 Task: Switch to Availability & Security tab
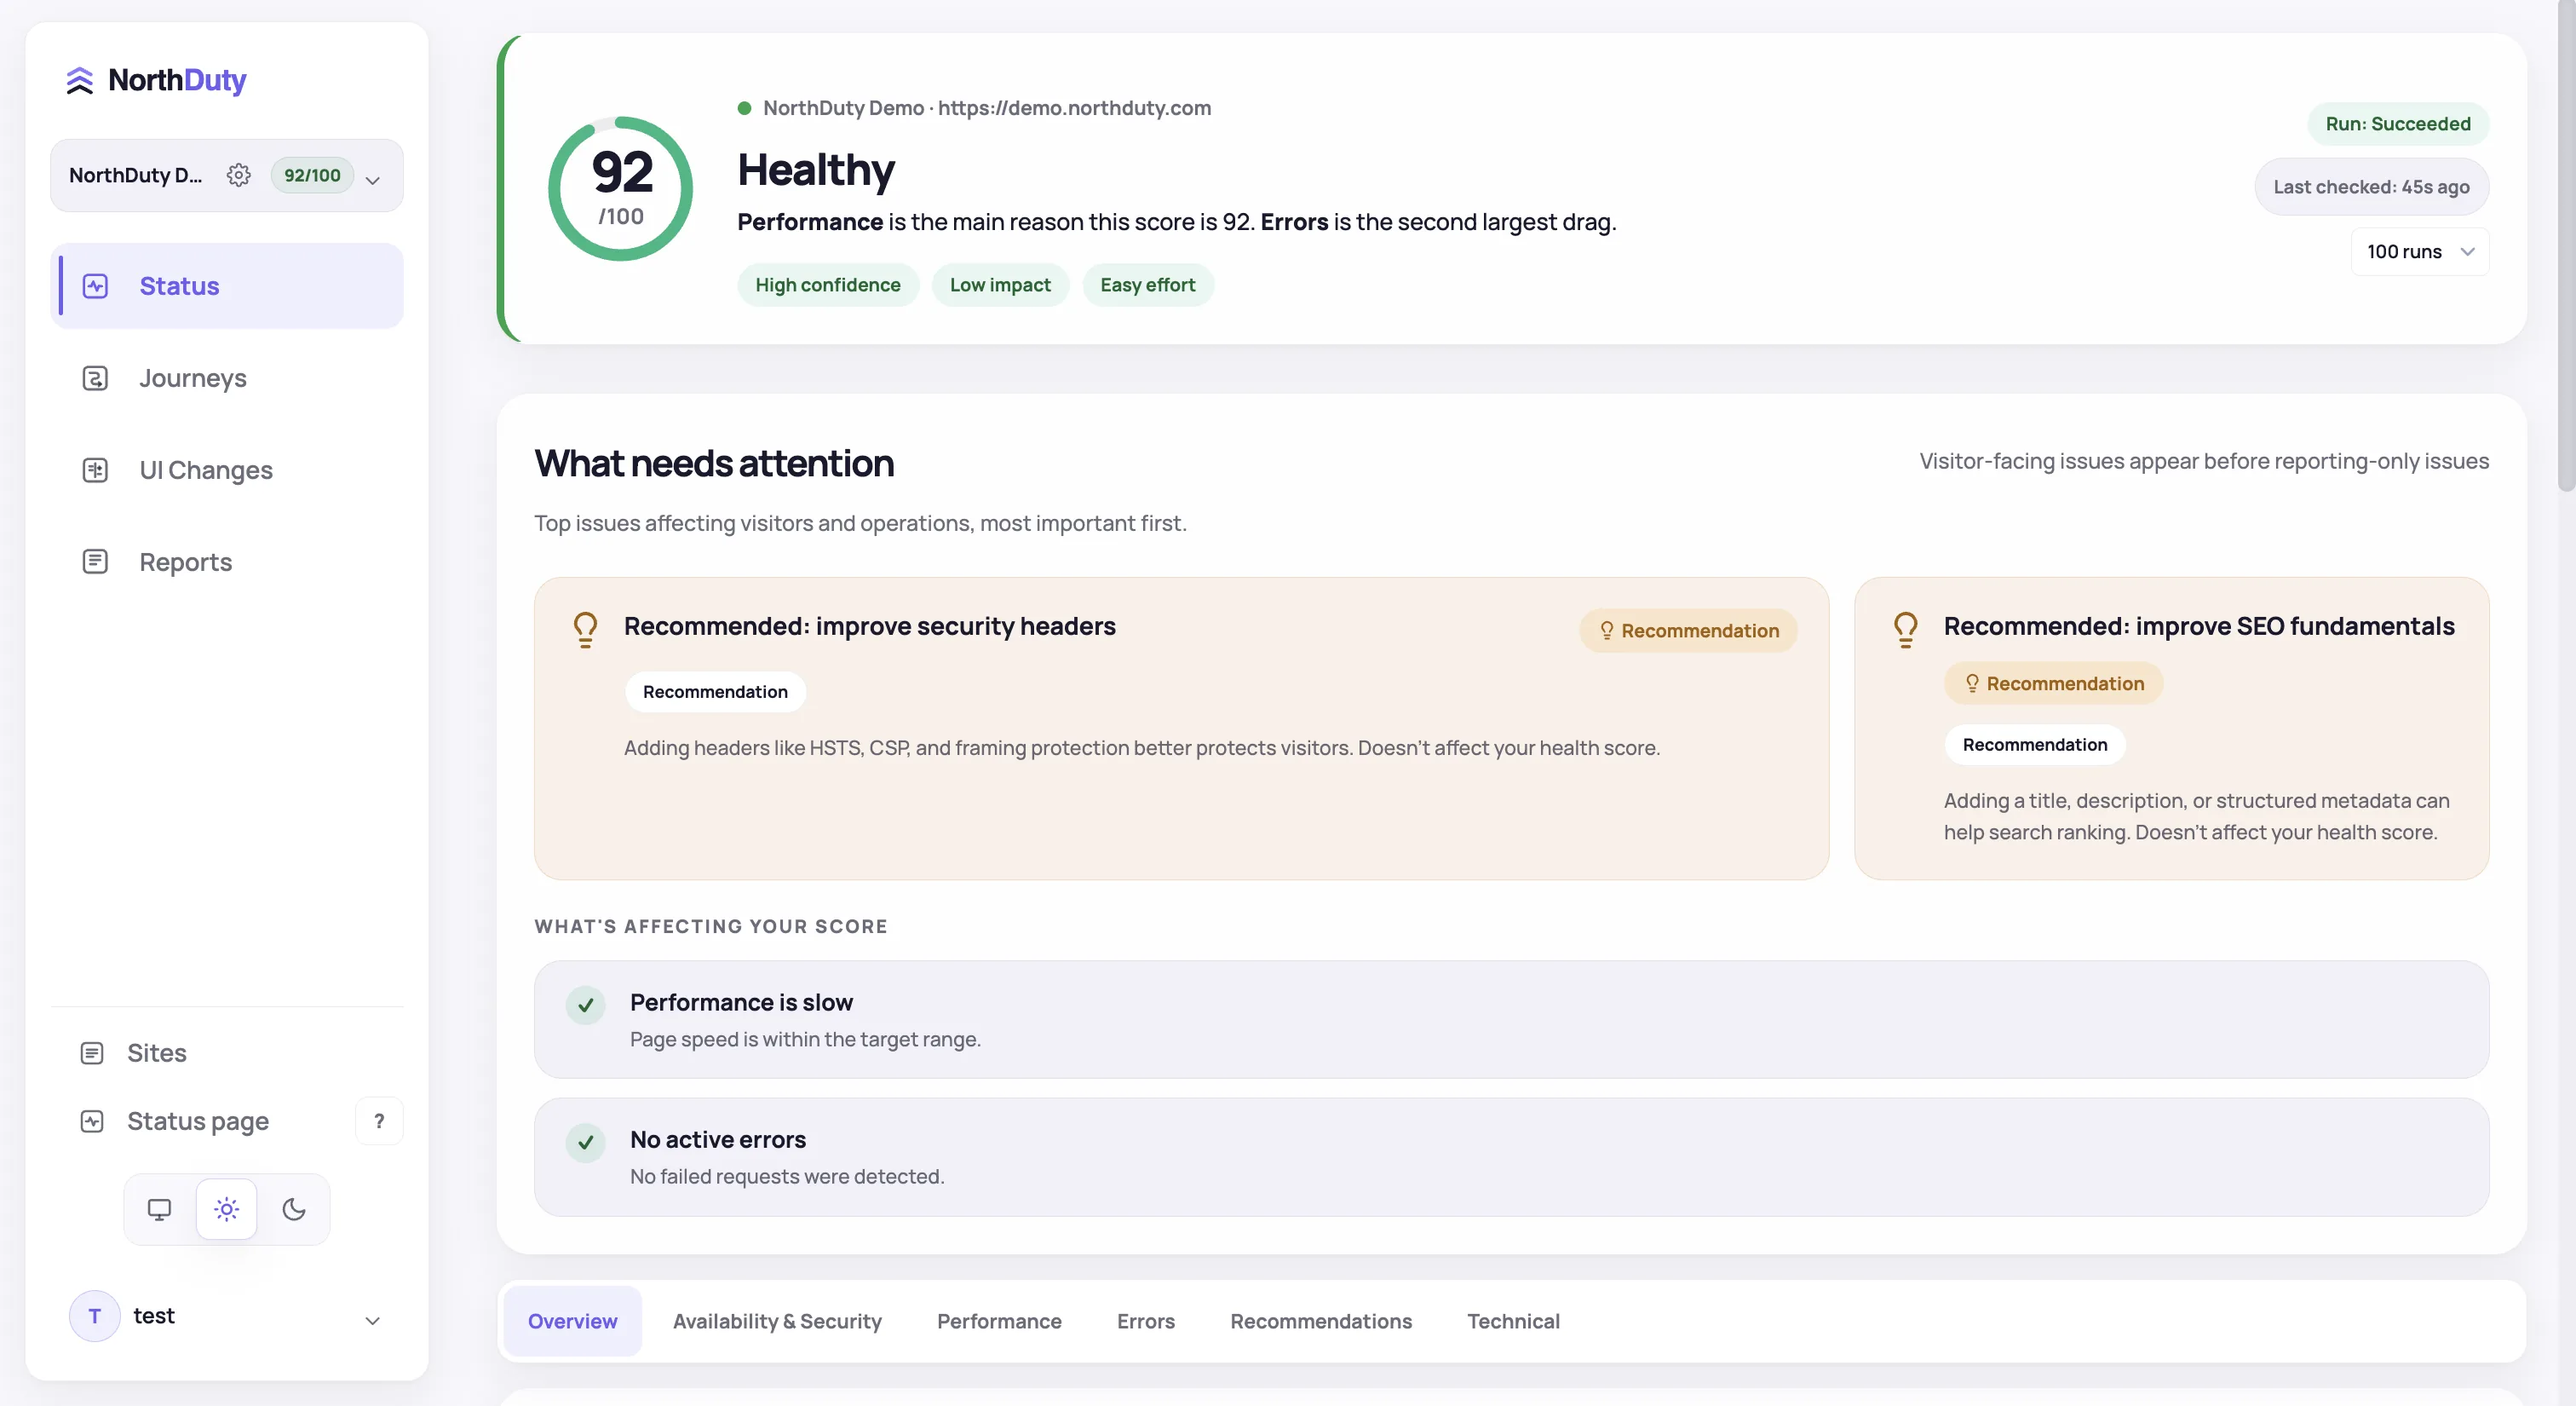coord(777,1321)
